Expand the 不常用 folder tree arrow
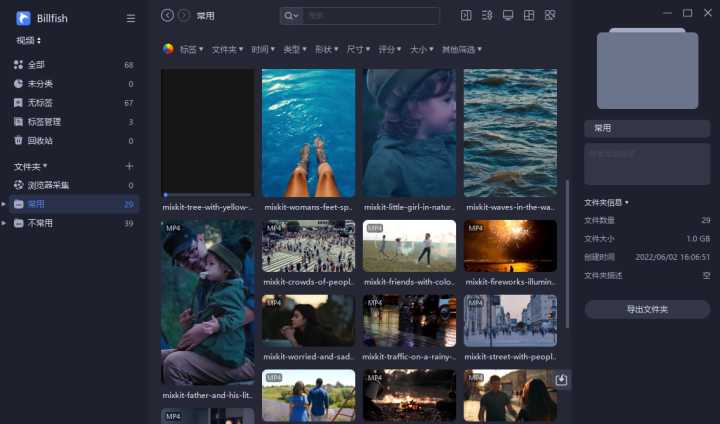The height and width of the screenshot is (424, 720). 4,223
